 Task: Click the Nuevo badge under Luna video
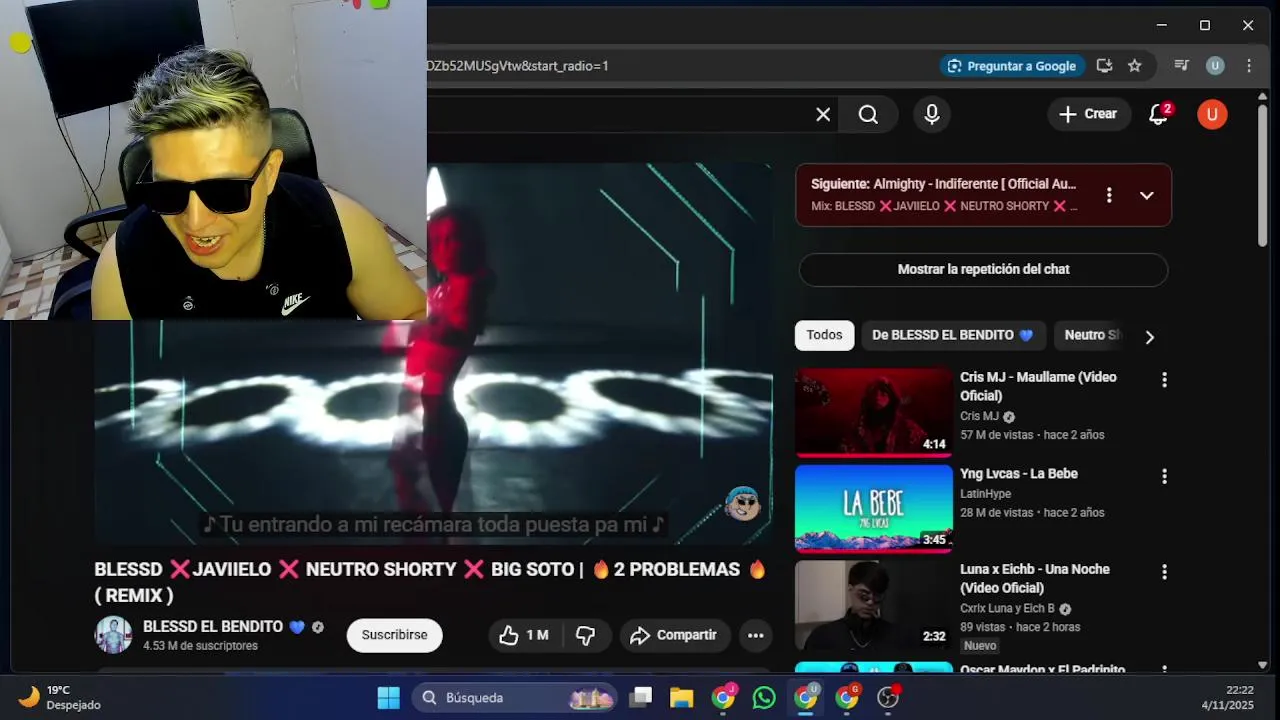[x=980, y=646]
